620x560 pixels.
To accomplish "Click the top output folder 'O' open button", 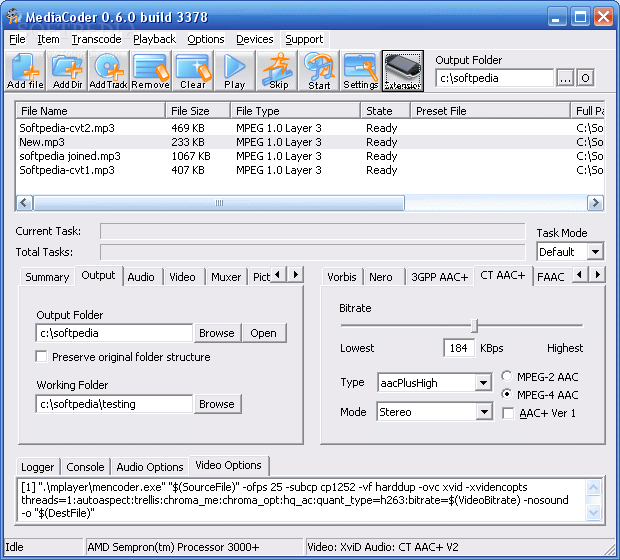I will pos(586,78).
